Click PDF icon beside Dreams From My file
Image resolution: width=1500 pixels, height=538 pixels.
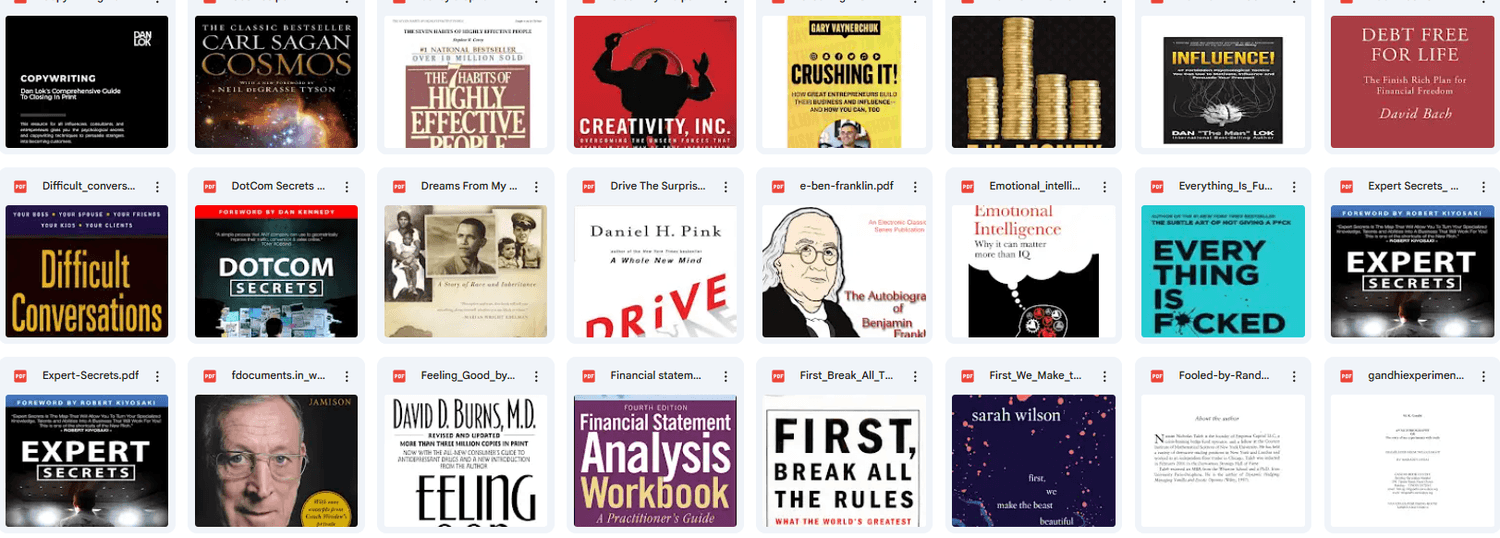pos(399,187)
